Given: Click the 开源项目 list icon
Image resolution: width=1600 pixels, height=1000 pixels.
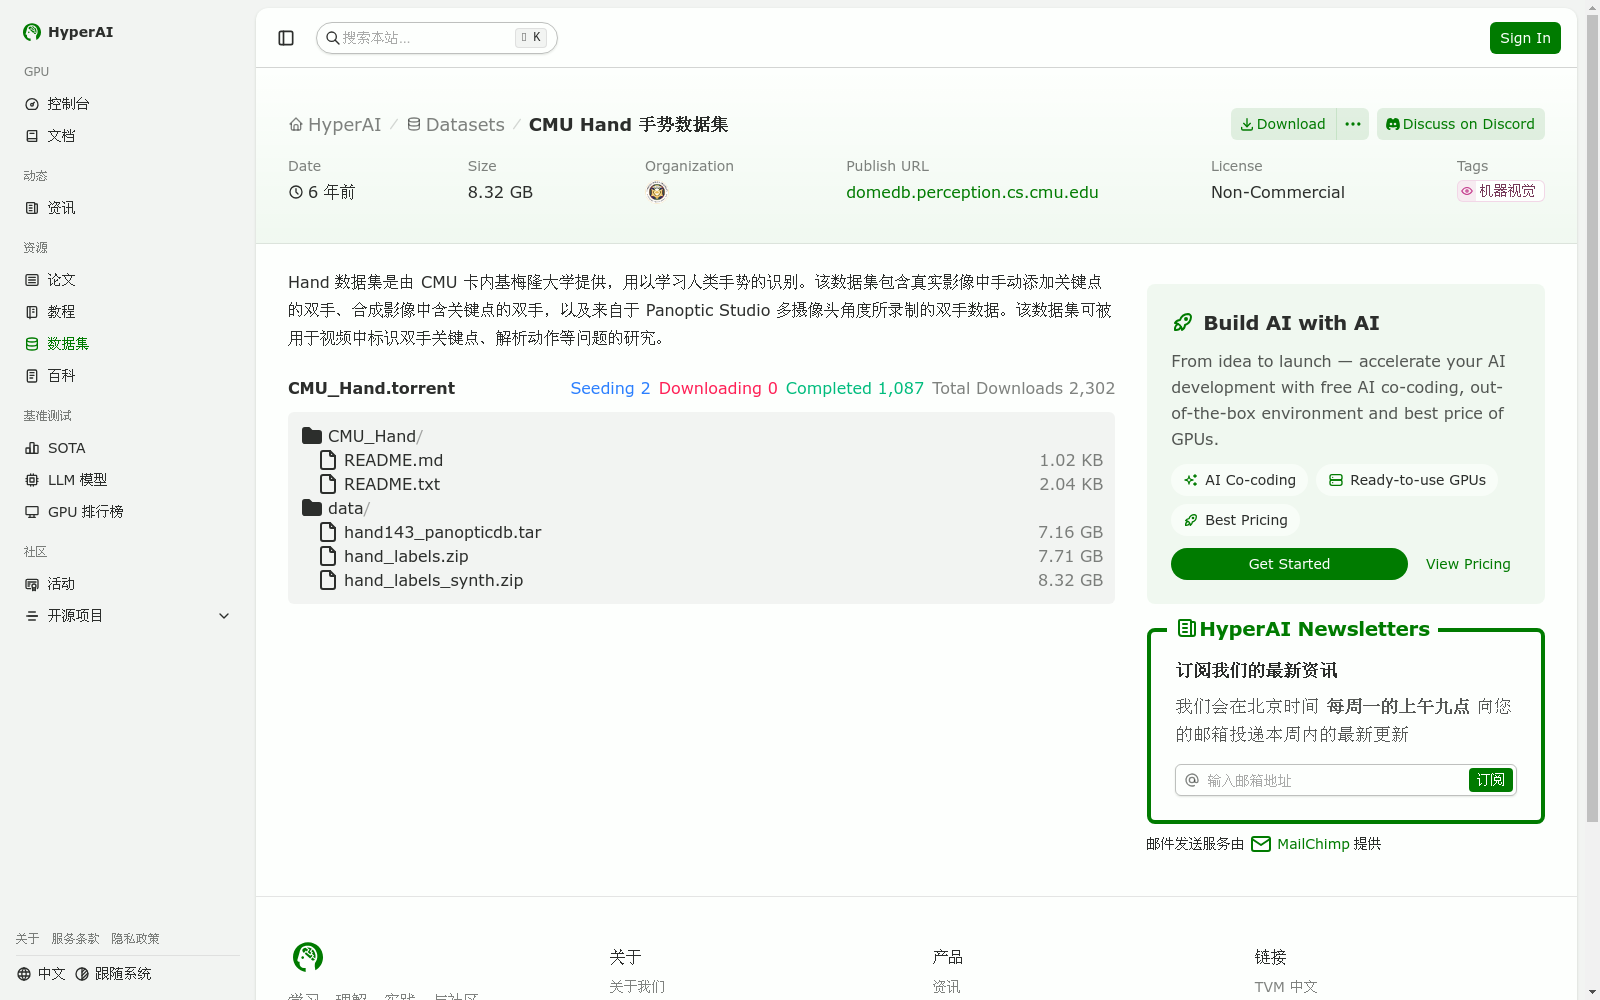Looking at the screenshot, I should 32,616.
